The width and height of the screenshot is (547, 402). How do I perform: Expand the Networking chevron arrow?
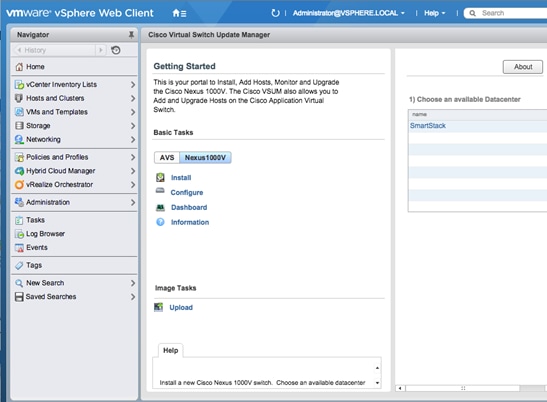coord(133,140)
